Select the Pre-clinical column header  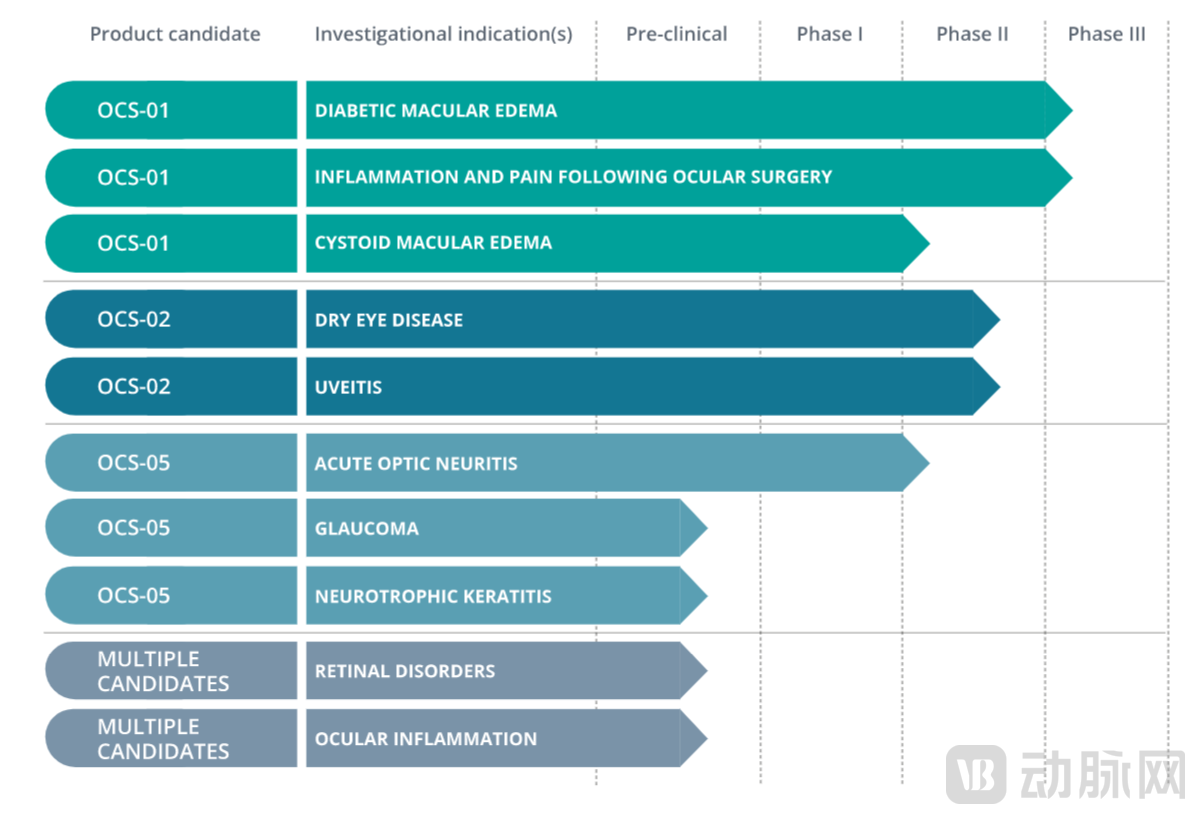click(x=677, y=34)
